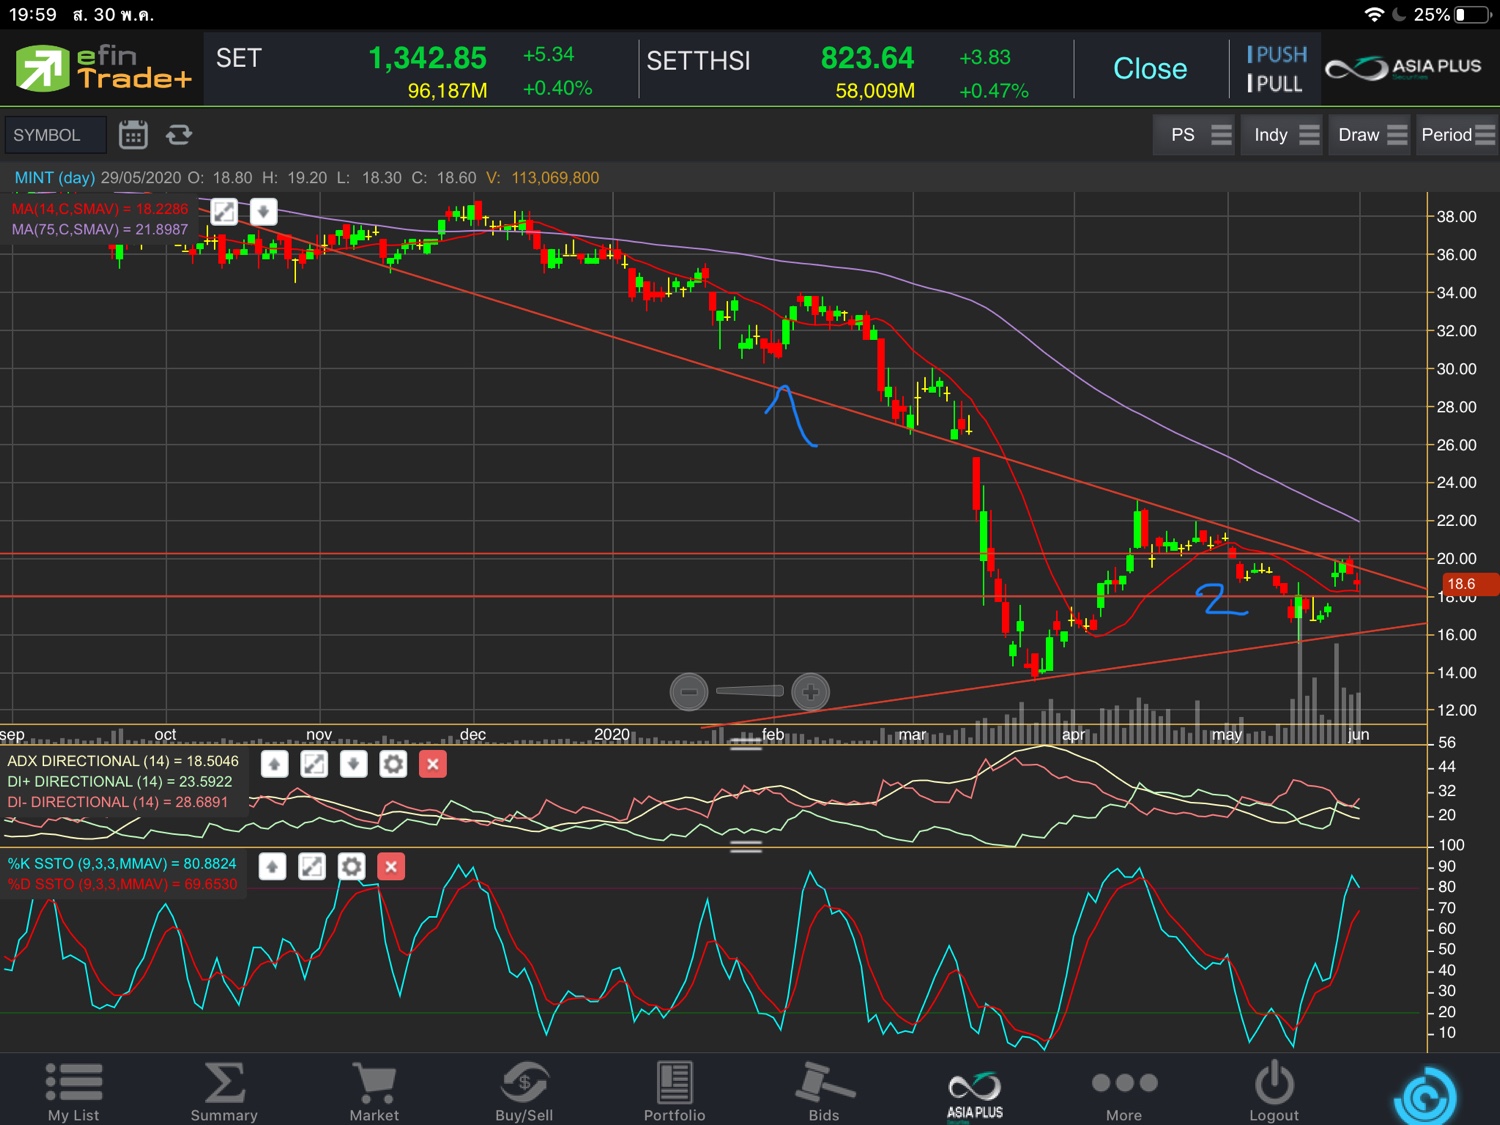Open the Indy indicators dropdown
This screenshot has height=1125, width=1500.
tap(1284, 134)
